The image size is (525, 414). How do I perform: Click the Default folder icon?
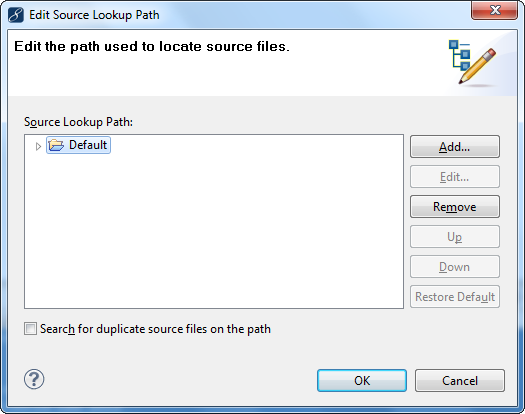[x=56, y=145]
